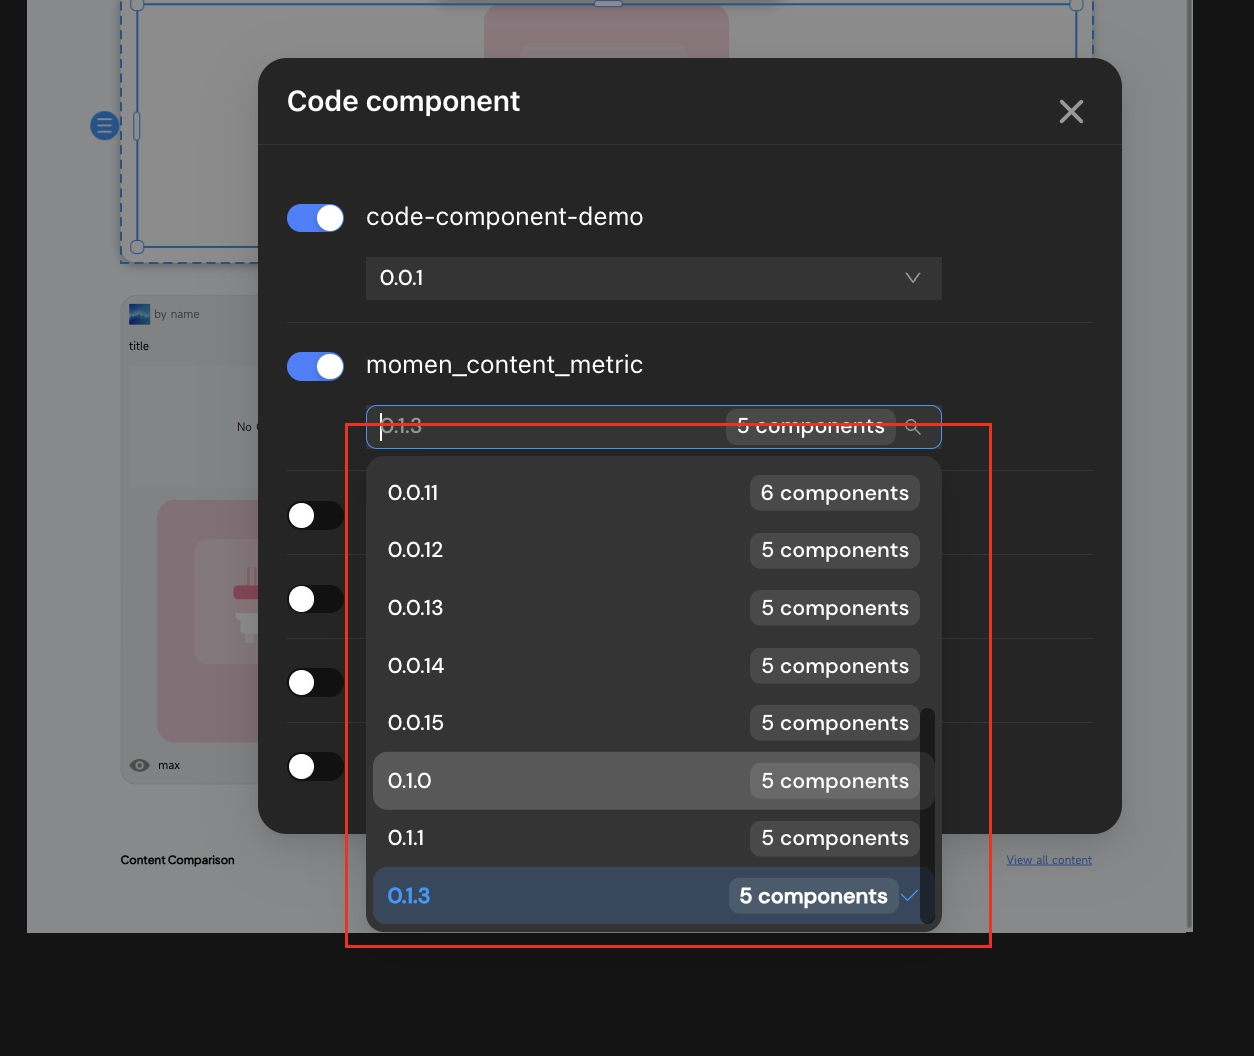The image size is (1254, 1056).
Task: Click the version dropdown list scrollbar
Action: [927, 815]
